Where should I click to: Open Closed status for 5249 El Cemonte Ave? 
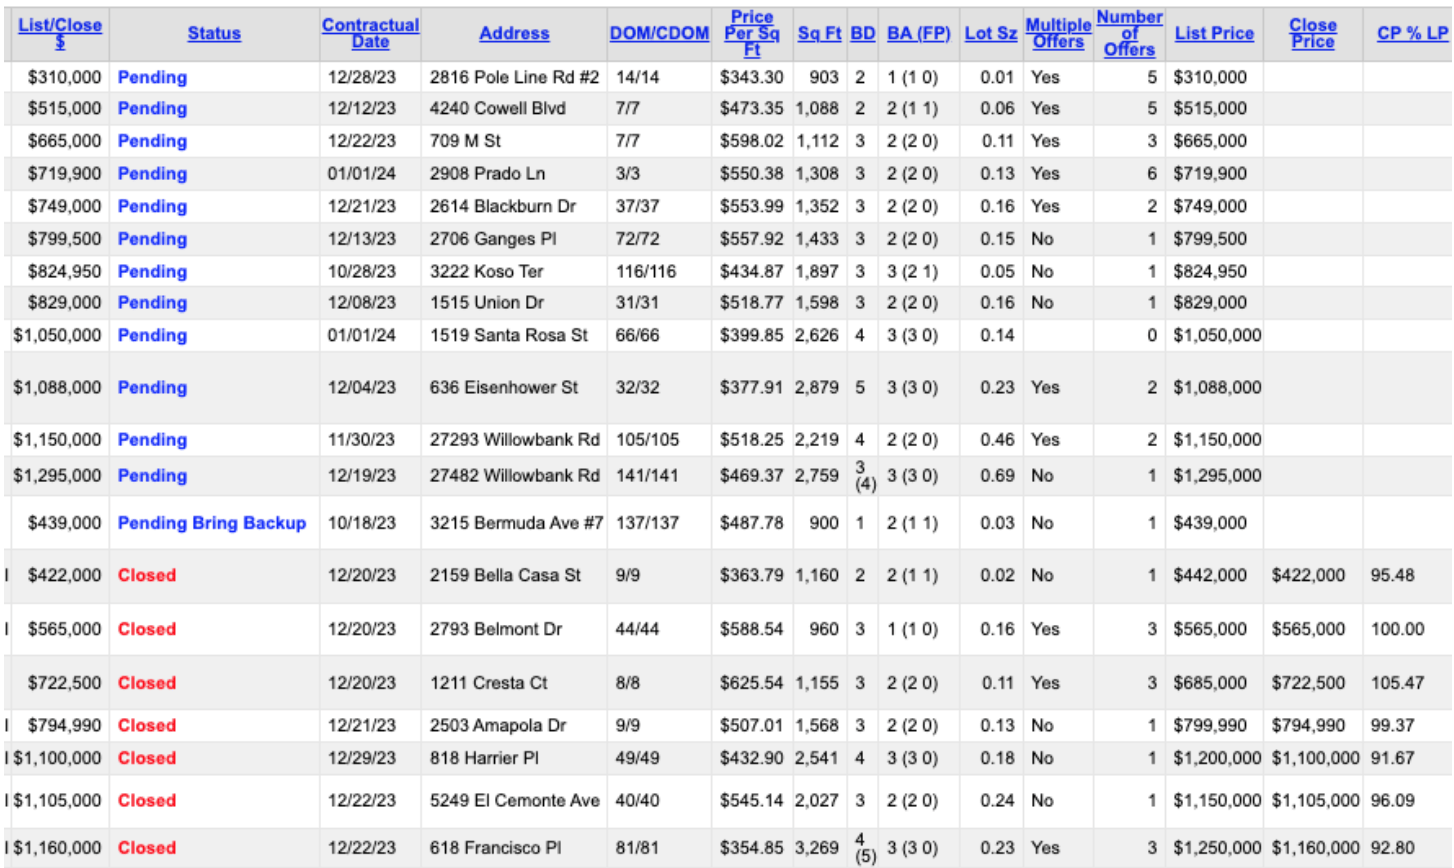point(147,800)
